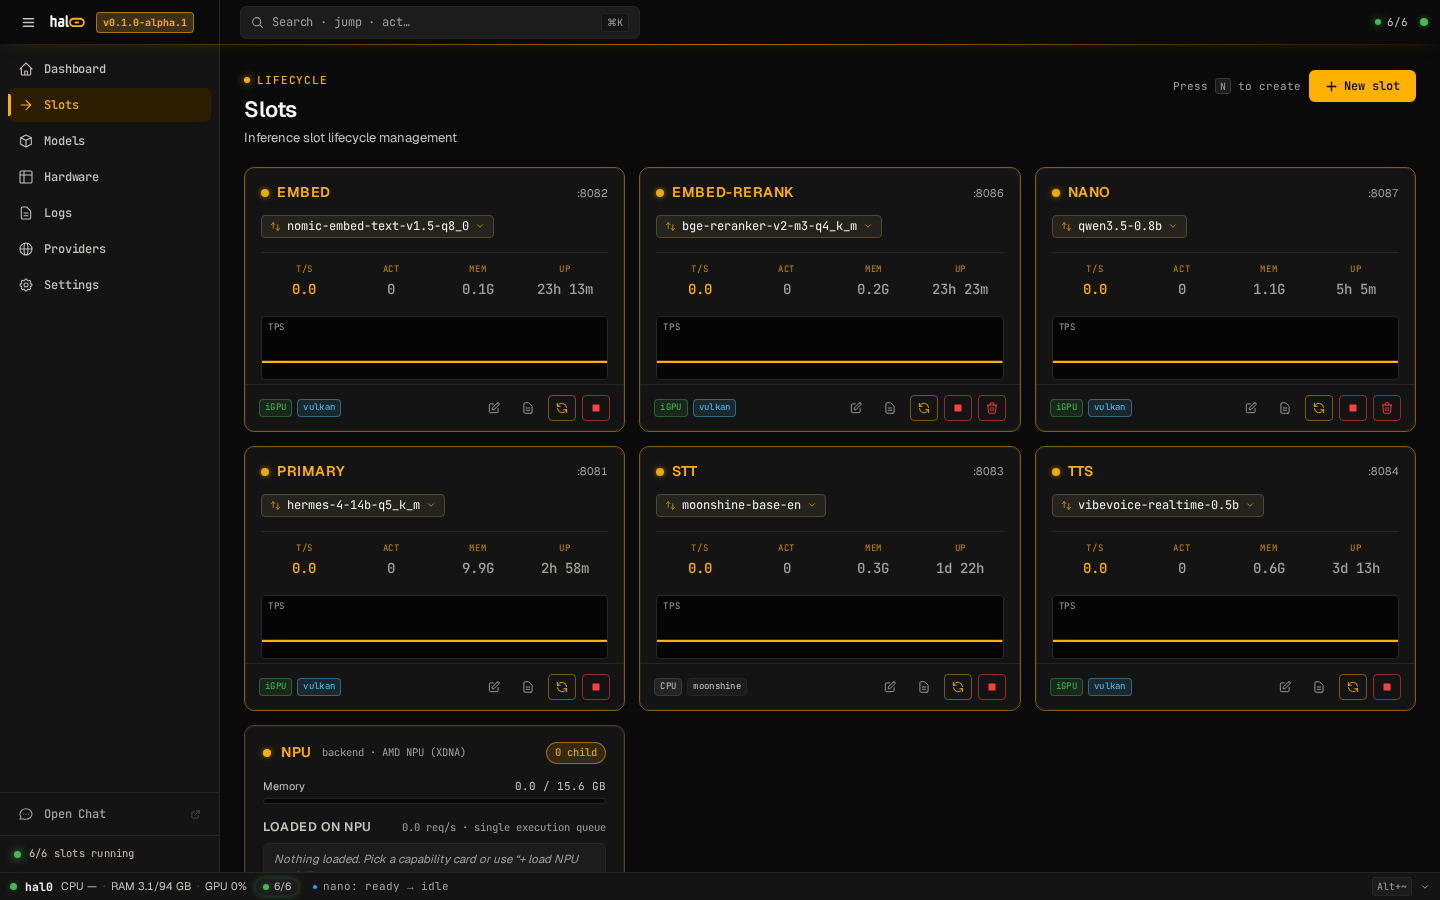
Task: Stop the EMBED-RERANK slot
Action: [x=958, y=408]
